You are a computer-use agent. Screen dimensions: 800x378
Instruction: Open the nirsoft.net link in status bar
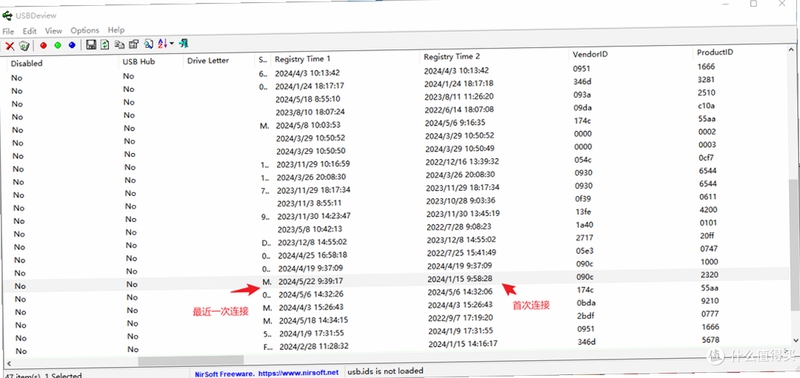298,373
